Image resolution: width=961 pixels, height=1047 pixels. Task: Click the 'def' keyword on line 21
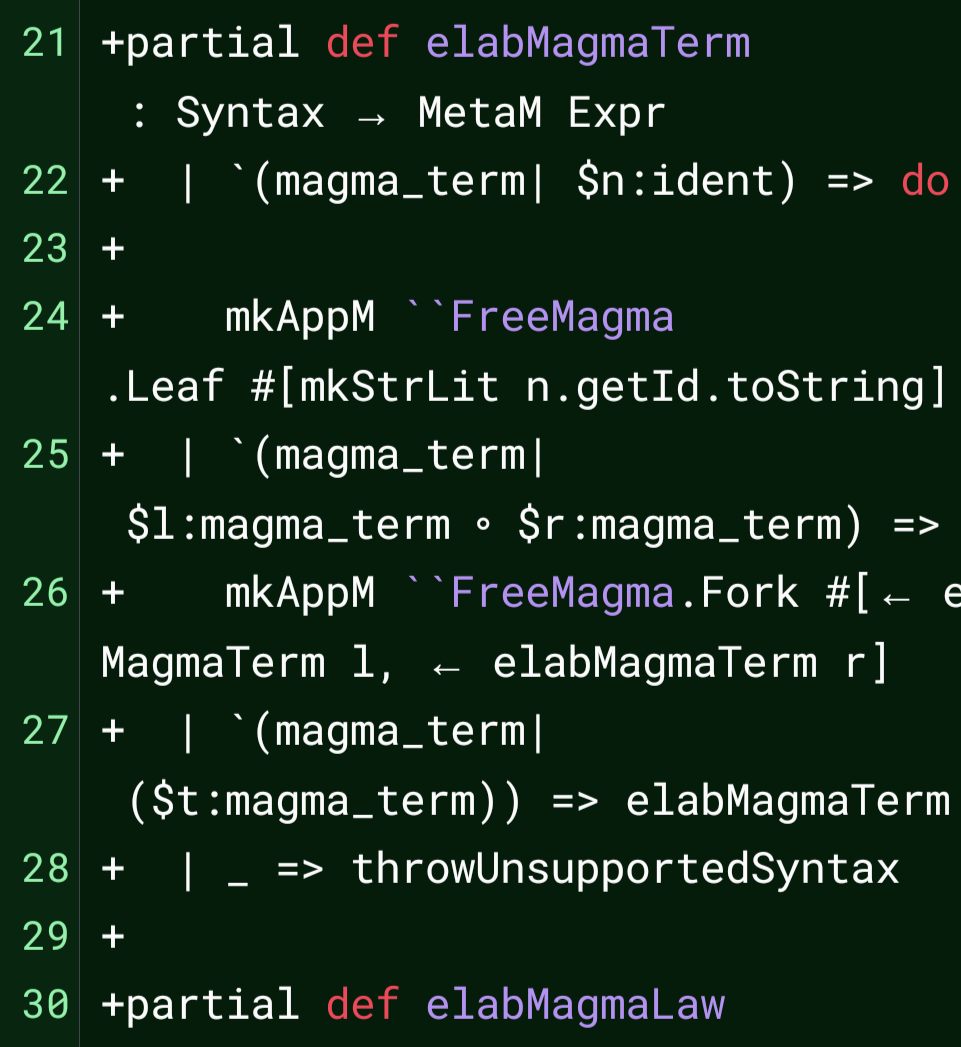(x=363, y=43)
